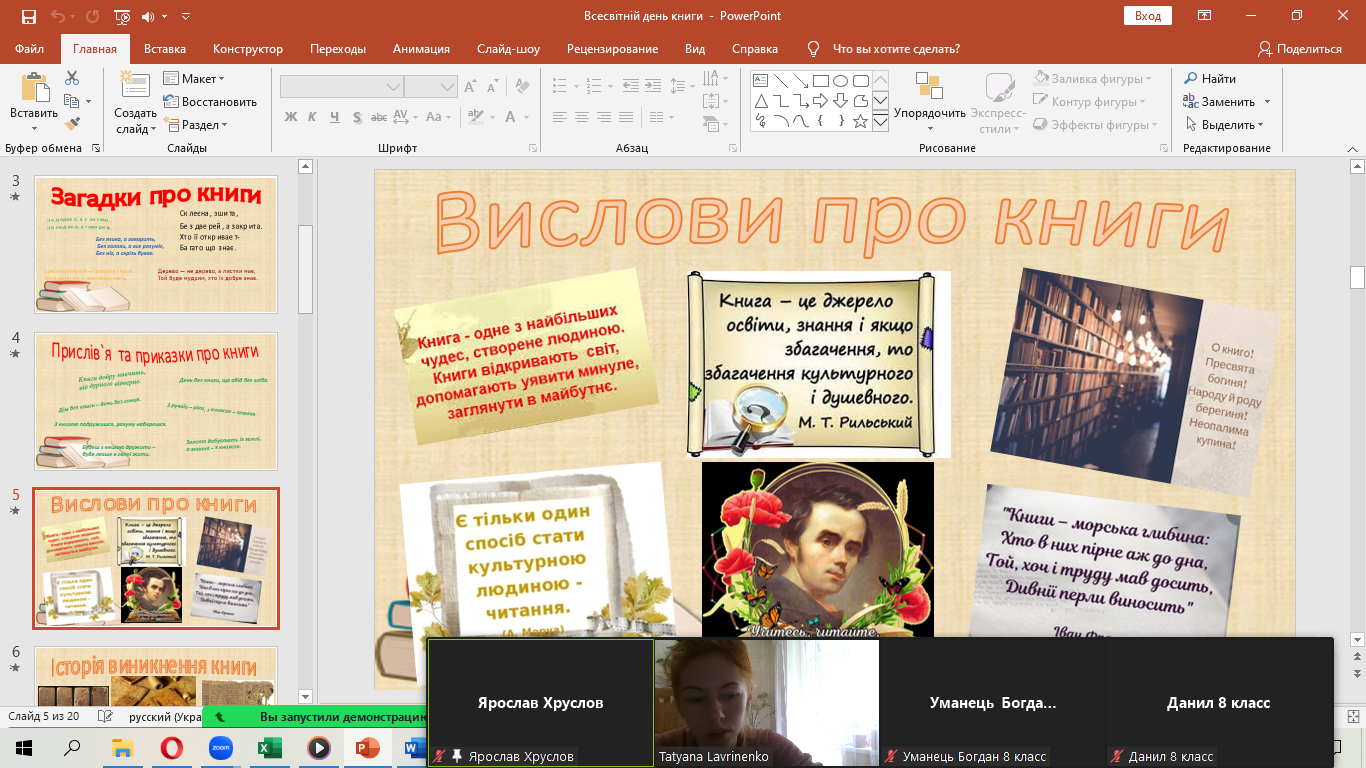Align text right in Абзац group
Screen dimensions: 1366x768
(606, 117)
